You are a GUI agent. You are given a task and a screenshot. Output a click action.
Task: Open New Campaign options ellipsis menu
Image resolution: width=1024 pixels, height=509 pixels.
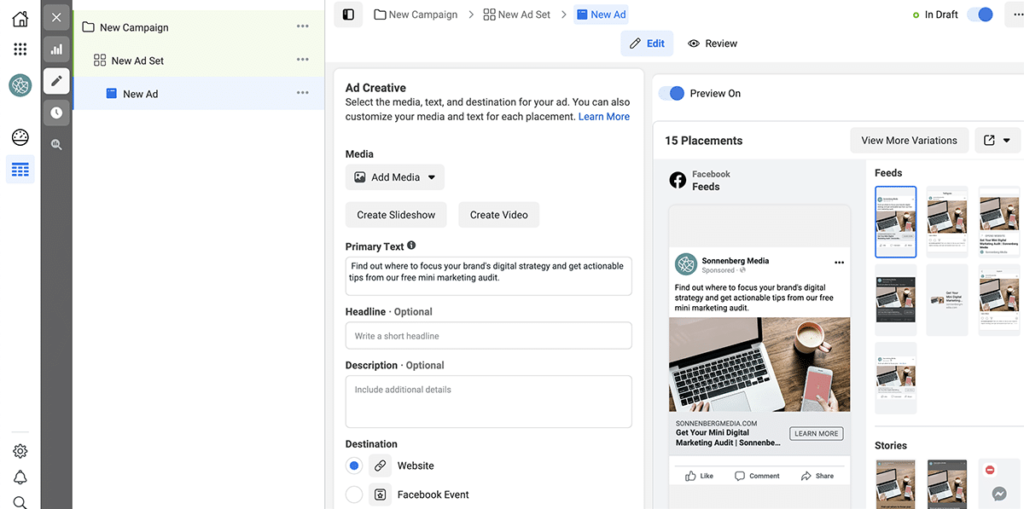(x=302, y=27)
